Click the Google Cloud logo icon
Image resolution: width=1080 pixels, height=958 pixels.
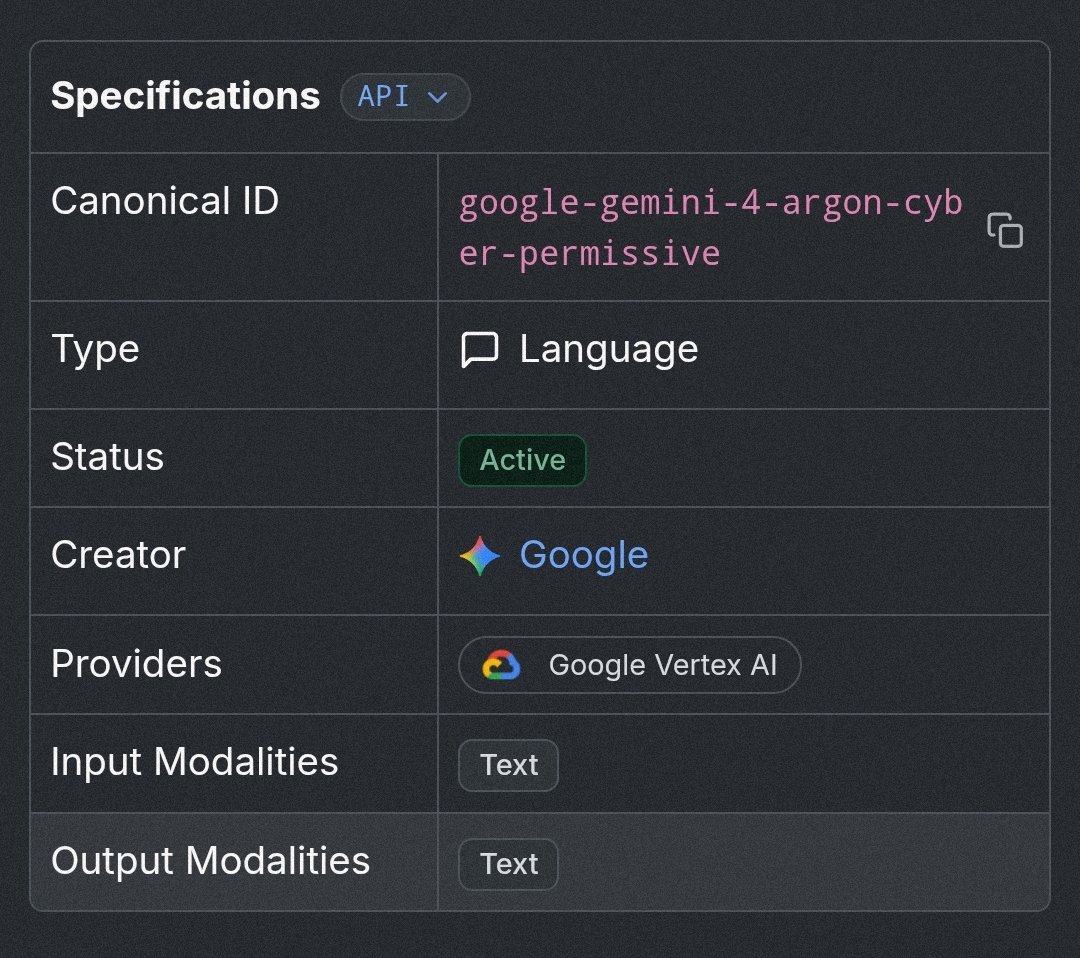tap(501, 665)
